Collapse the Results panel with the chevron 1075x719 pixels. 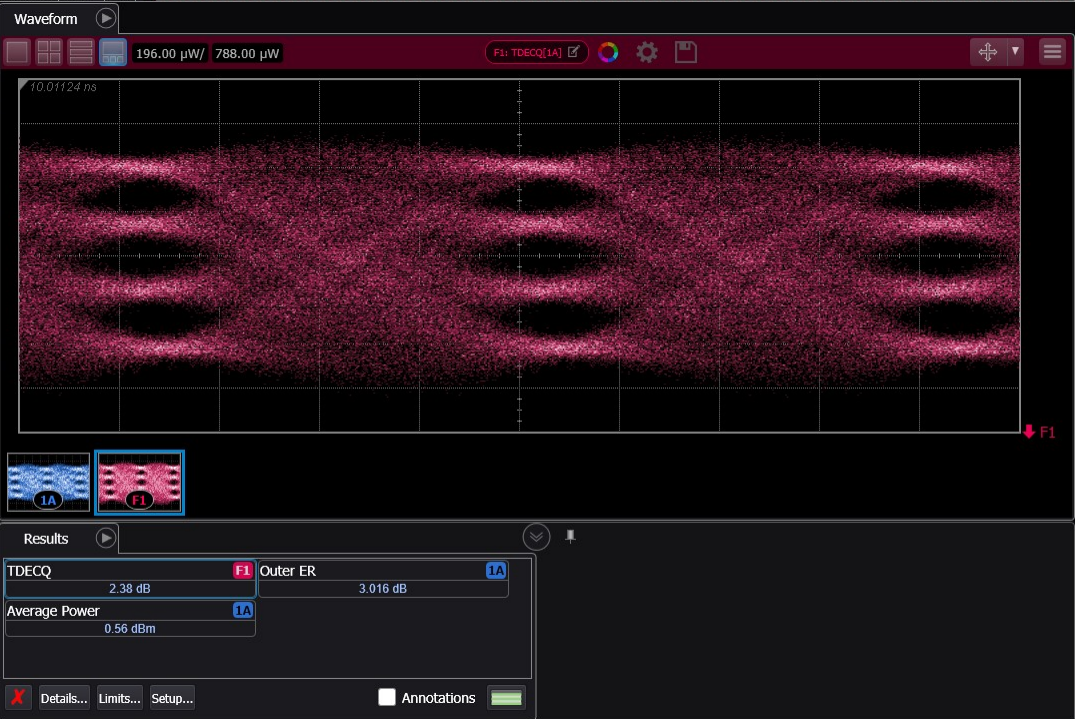(x=537, y=537)
